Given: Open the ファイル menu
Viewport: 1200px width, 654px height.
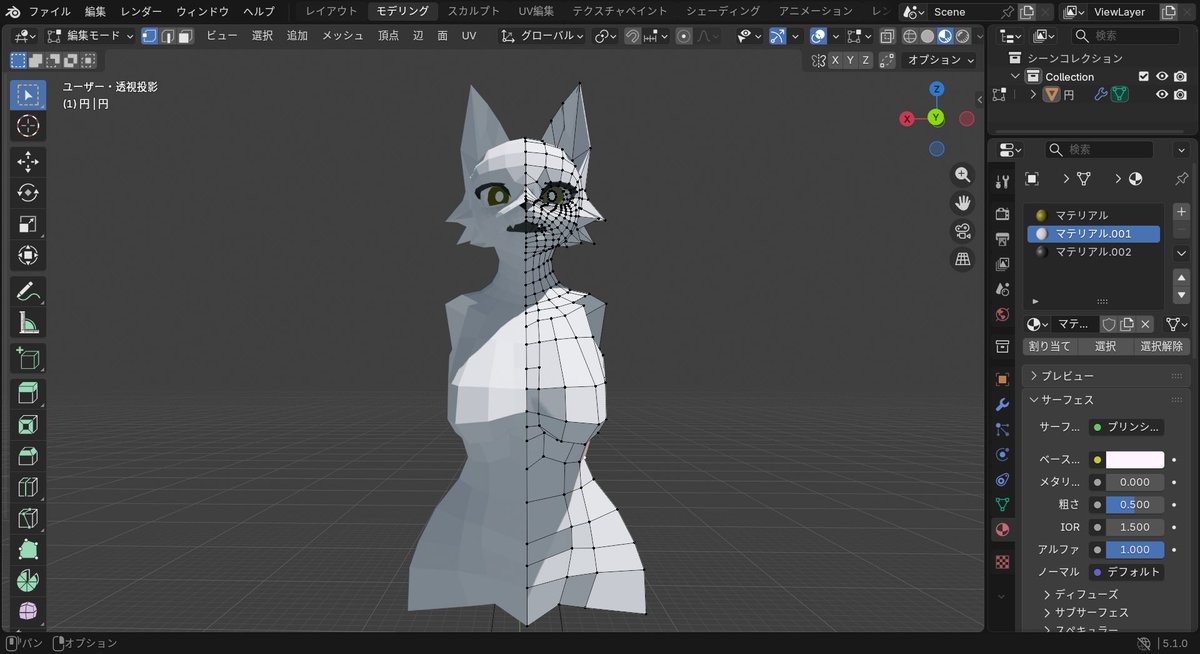Looking at the screenshot, I should [x=50, y=12].
